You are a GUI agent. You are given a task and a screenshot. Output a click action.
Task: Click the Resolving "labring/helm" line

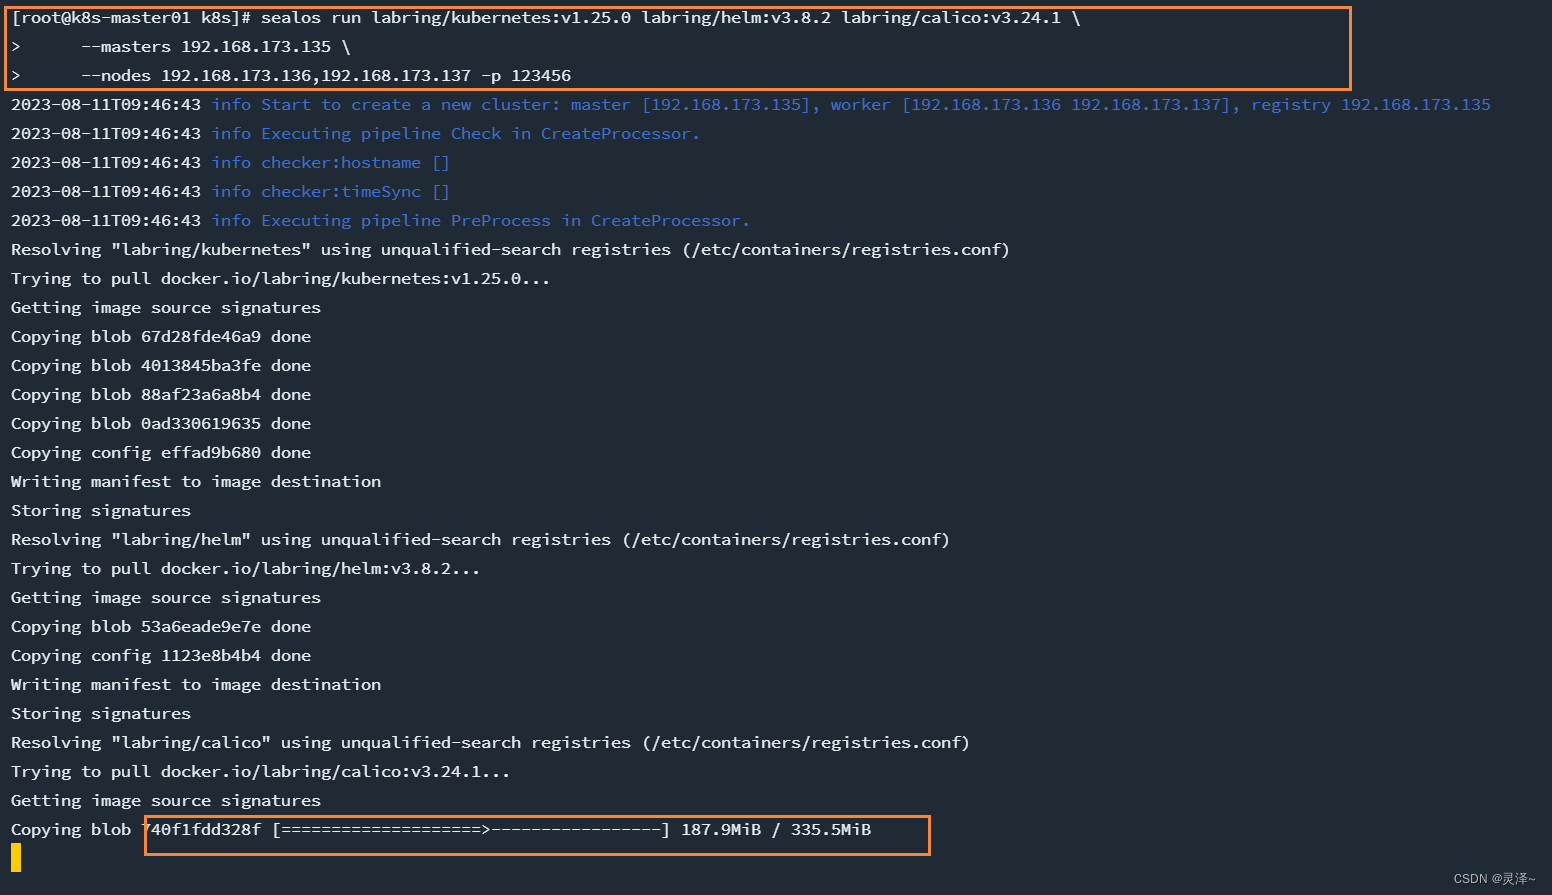tap(480, 540)
